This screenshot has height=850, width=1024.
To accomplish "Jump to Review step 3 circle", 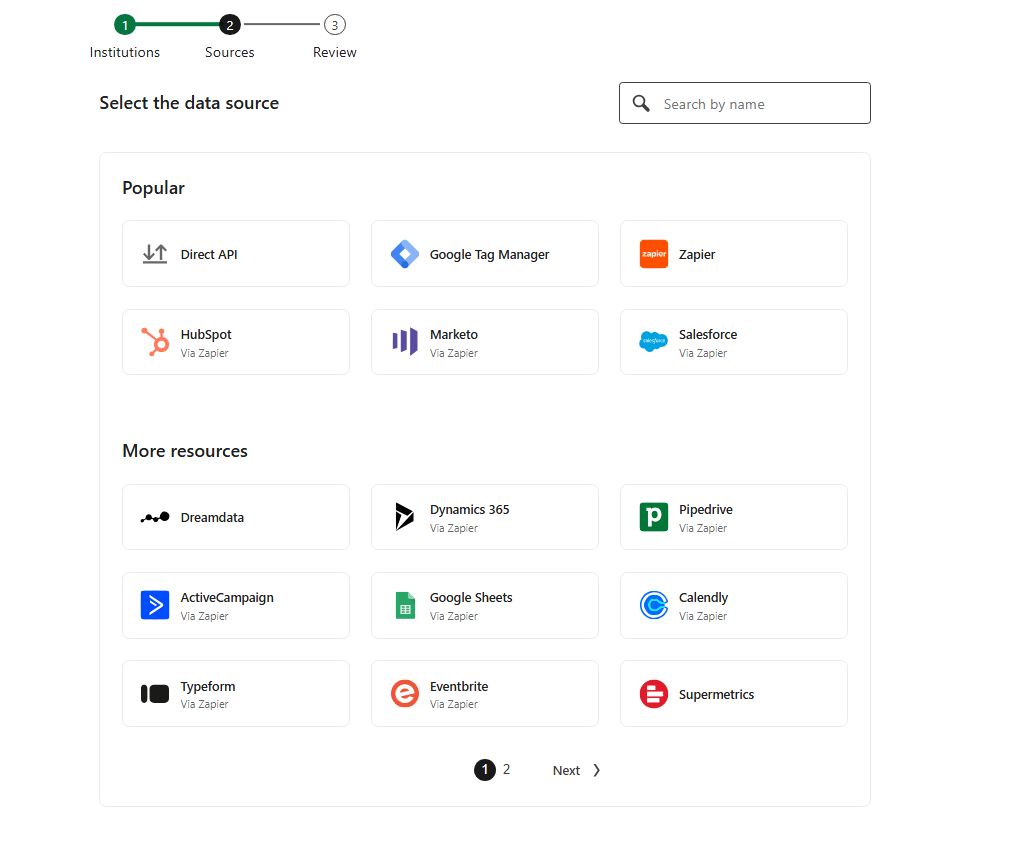I will [335, 25].
